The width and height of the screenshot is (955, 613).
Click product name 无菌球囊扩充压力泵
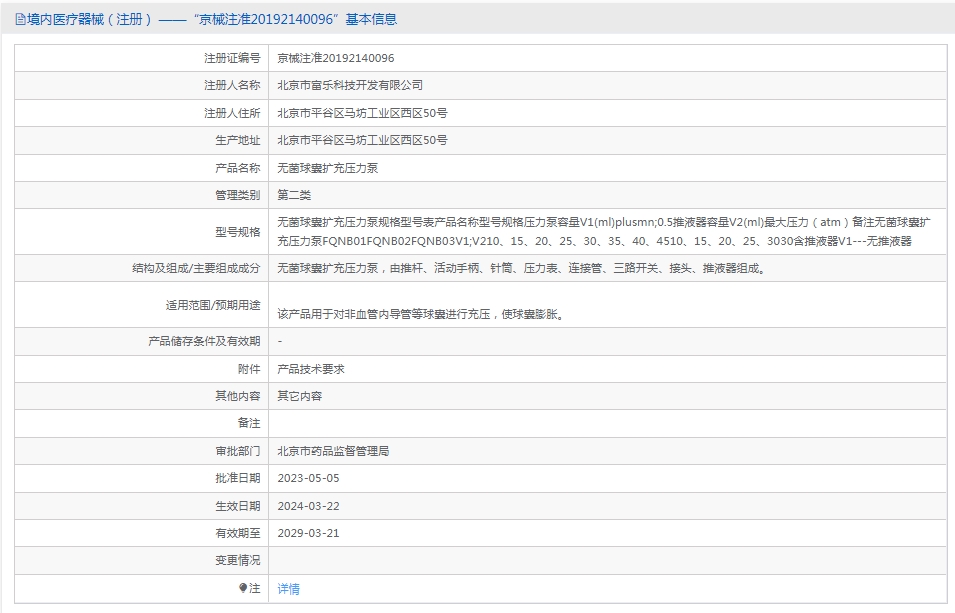click(328, 168)
